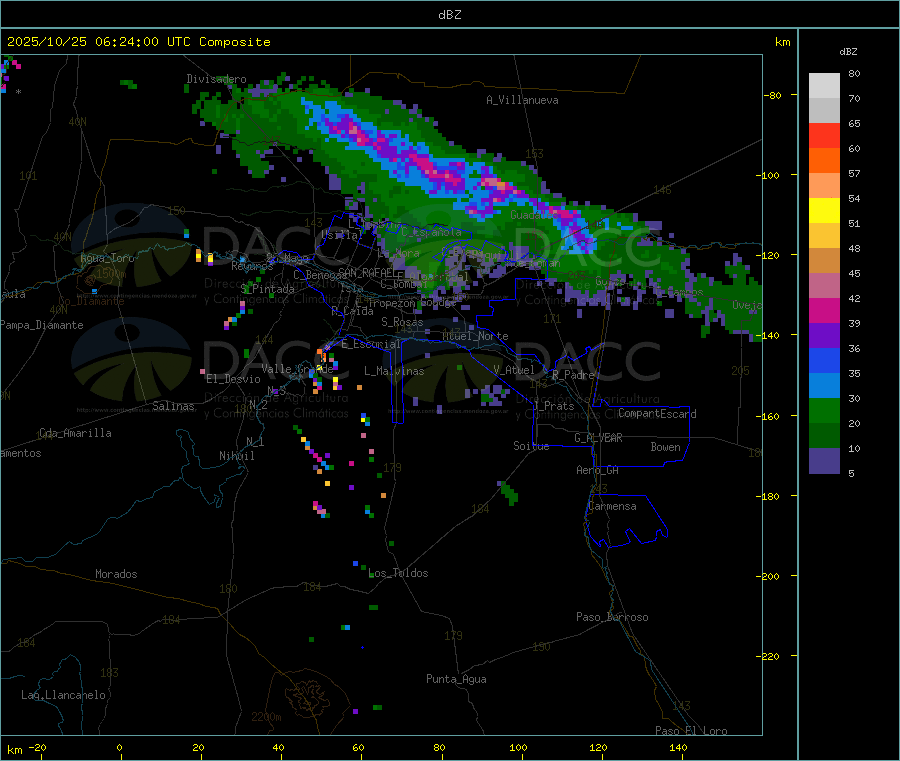Click the El_Desvio map label
The height and width of the screenshot is (761, 900).
pos(234,379)
